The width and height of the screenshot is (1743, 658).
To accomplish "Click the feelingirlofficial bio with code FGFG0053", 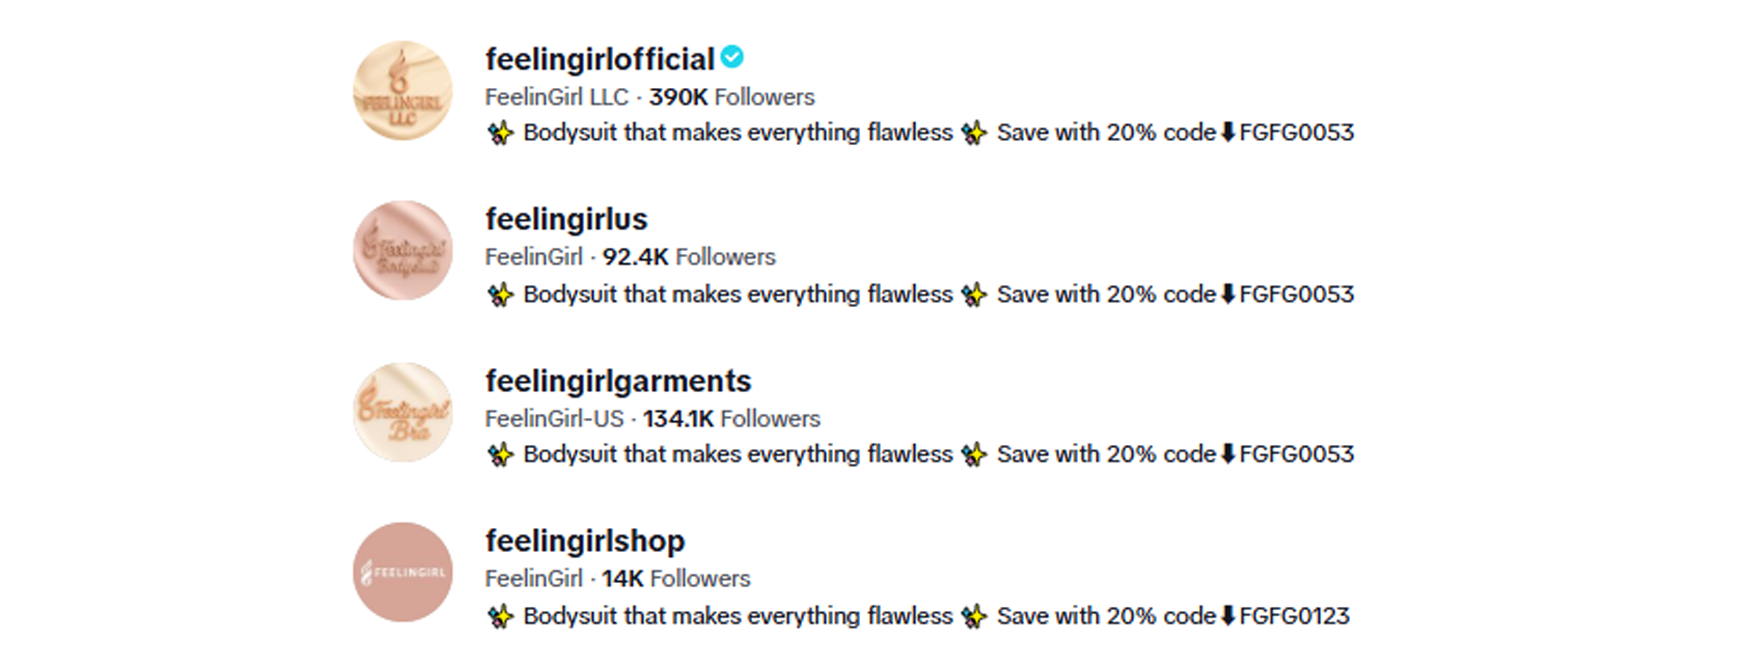I will (918, 133).
